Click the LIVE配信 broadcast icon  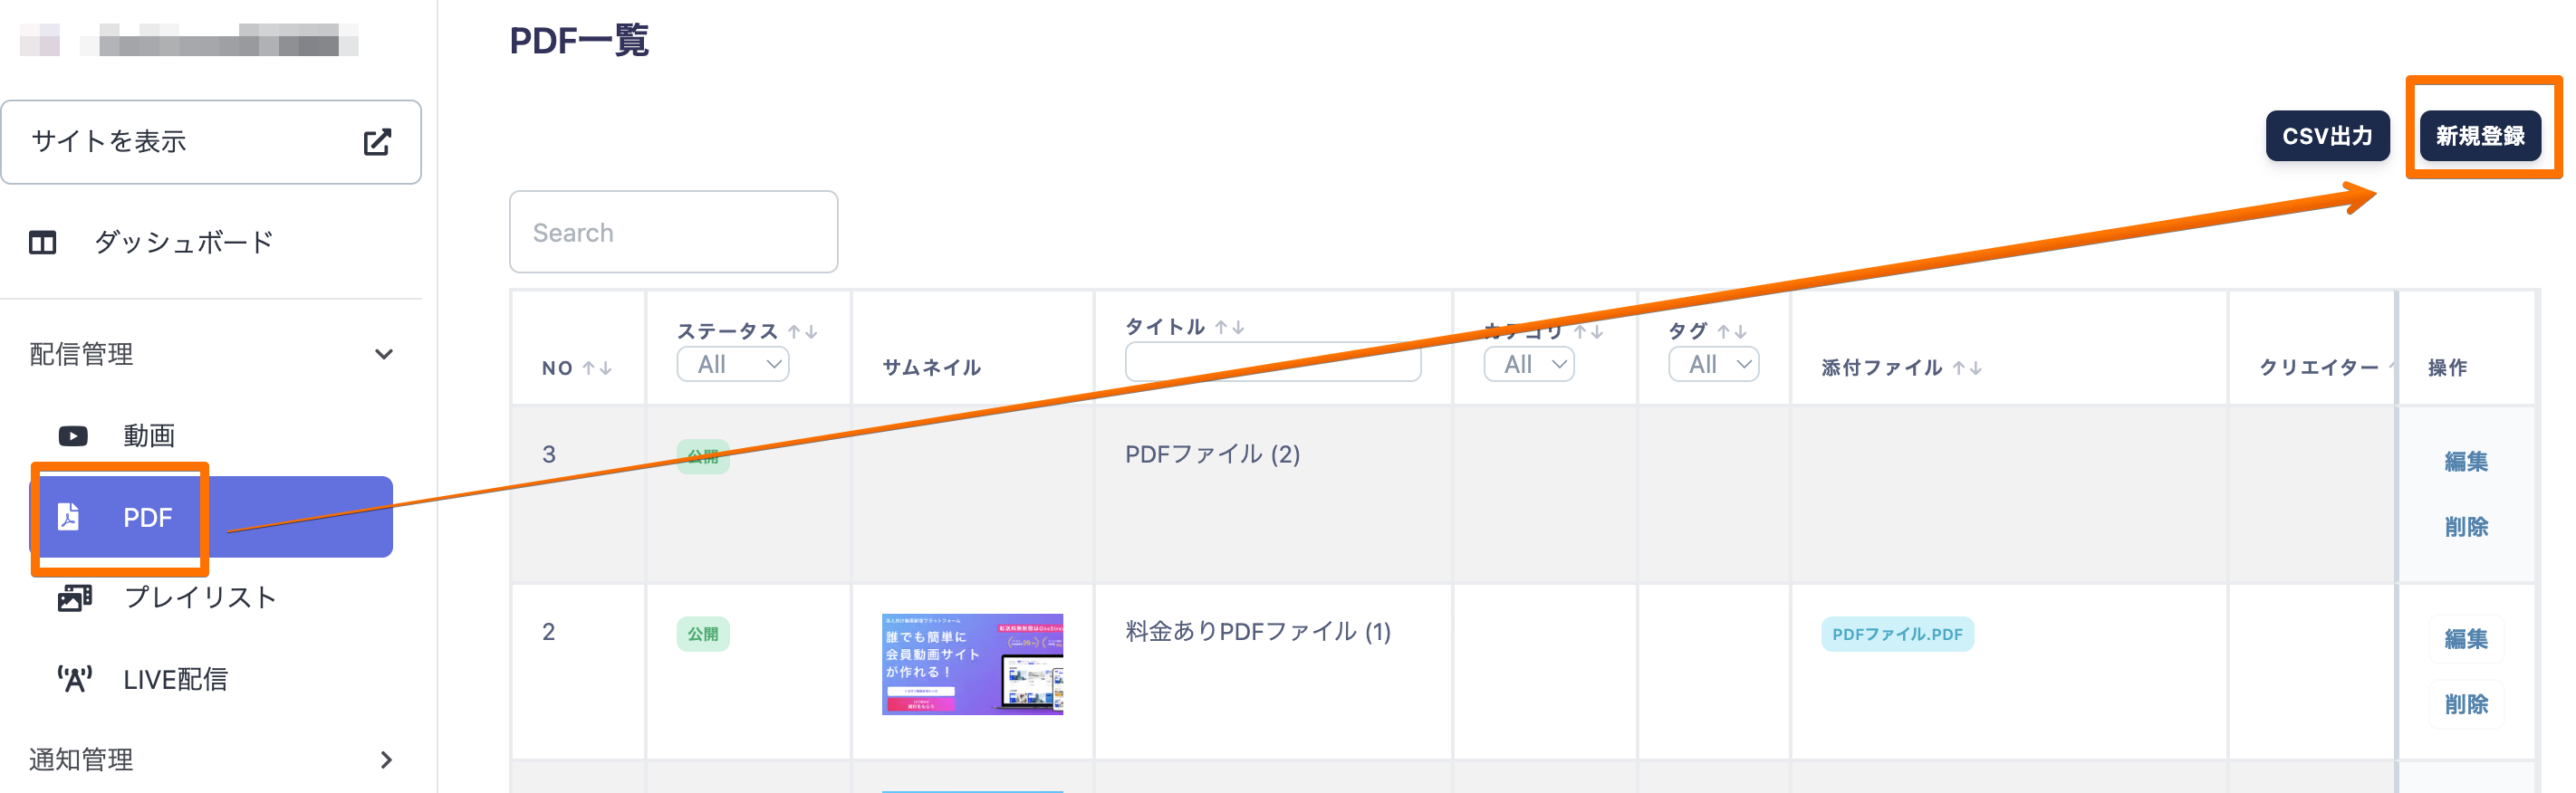74,679
